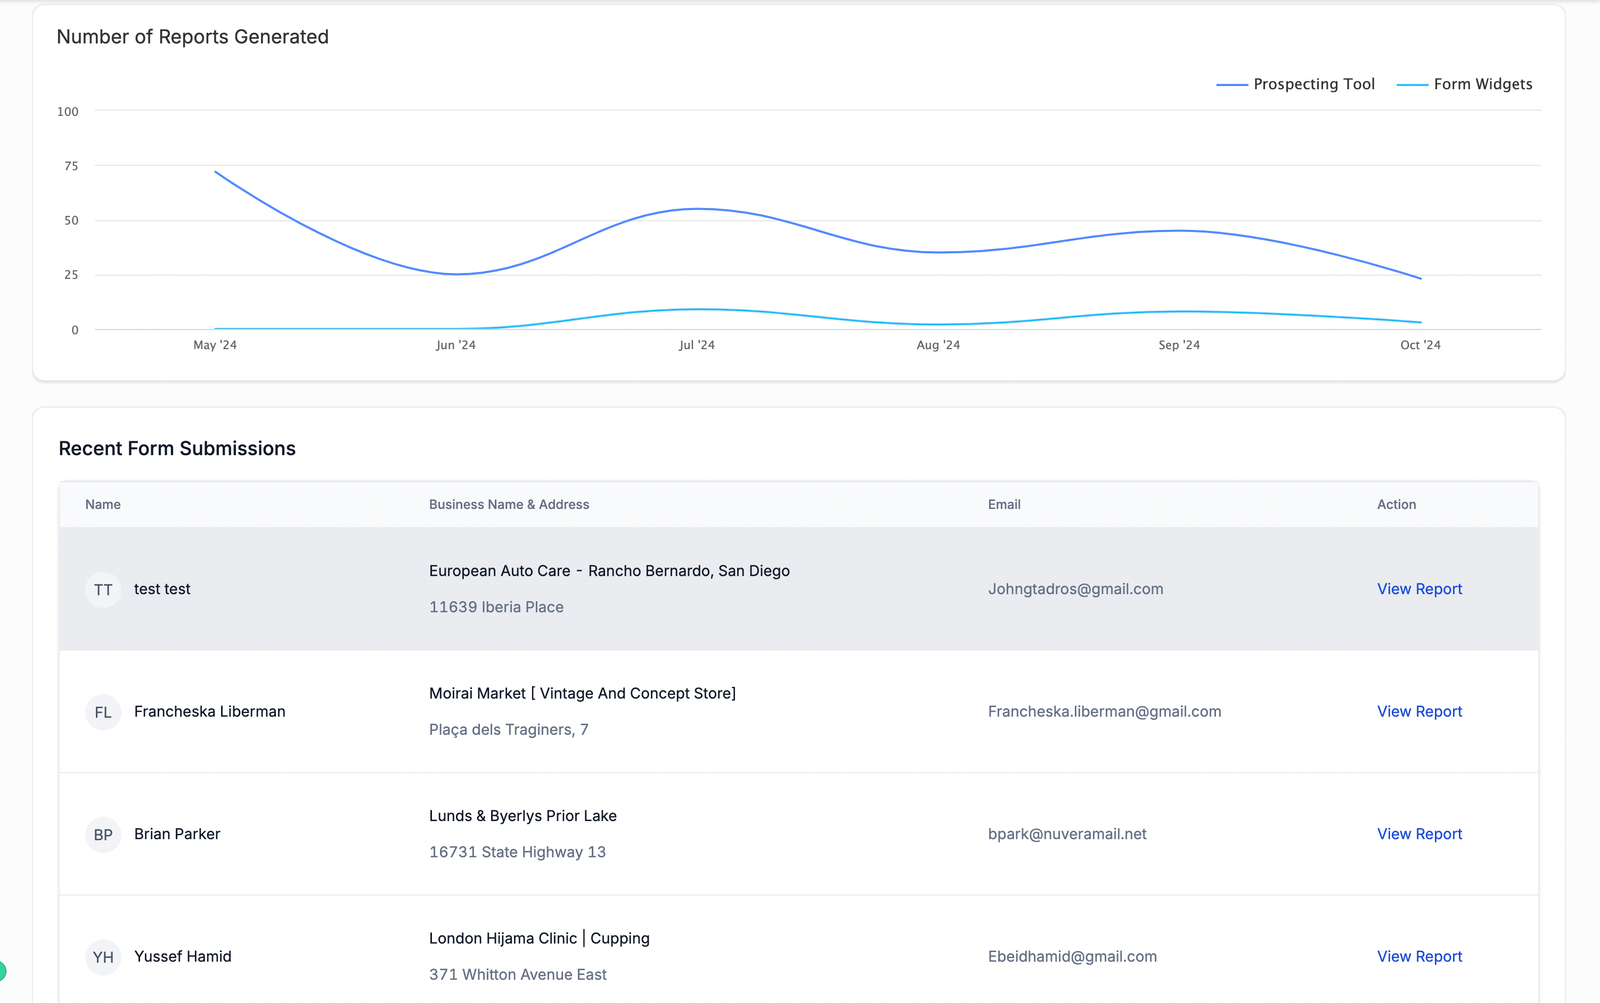Click the Action column header
The width and height of the screenshot is (1600, 1003).
1396,505
